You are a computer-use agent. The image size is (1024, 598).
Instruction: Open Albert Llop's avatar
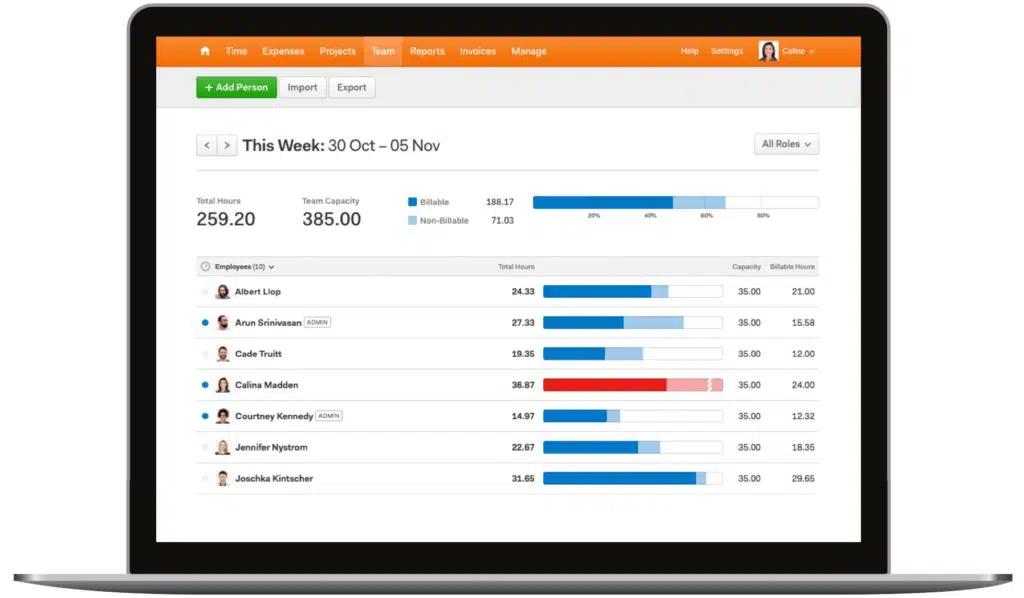222,292
